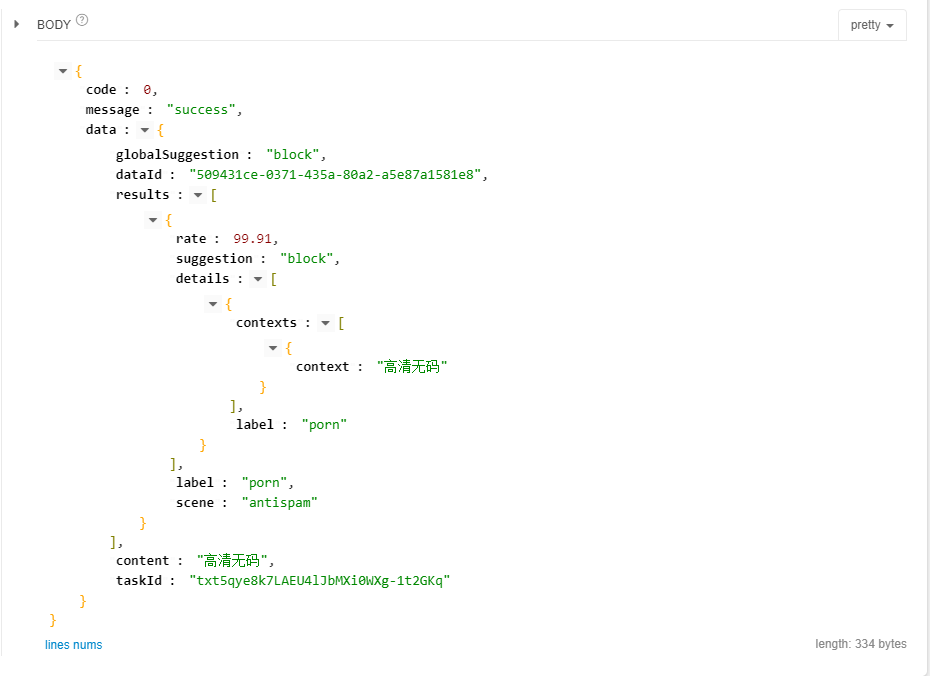Collapse the BODY section triangle

(x=17, y=24)
